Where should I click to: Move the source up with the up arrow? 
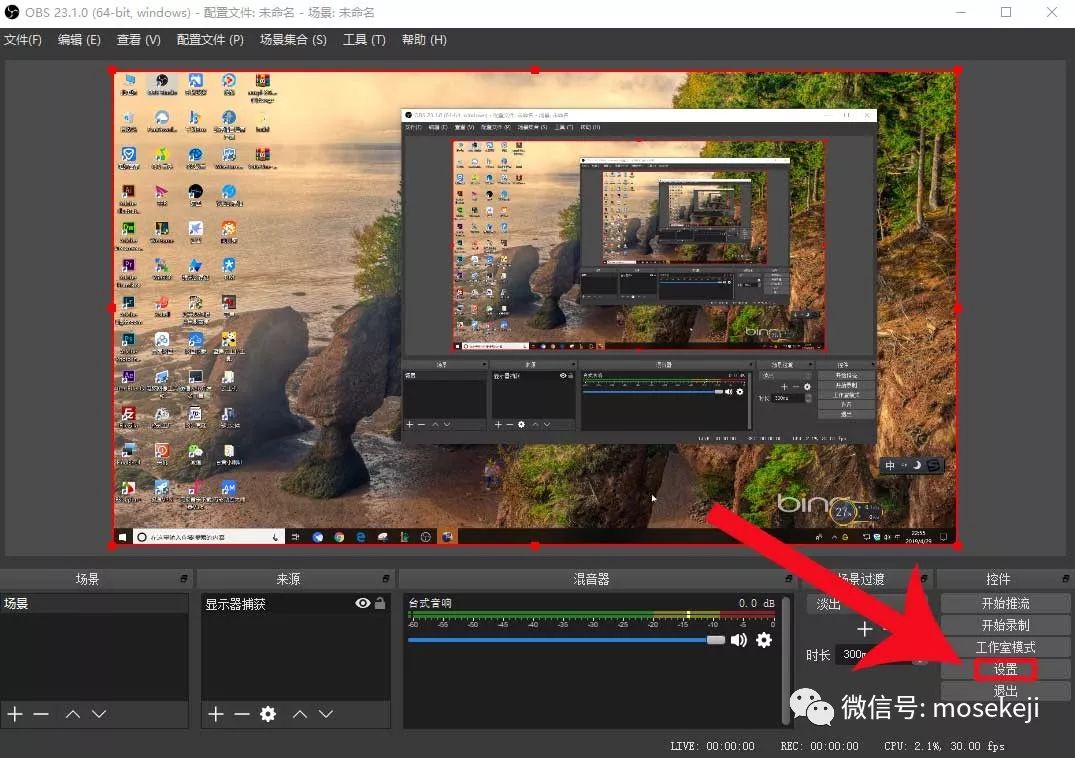300,714
